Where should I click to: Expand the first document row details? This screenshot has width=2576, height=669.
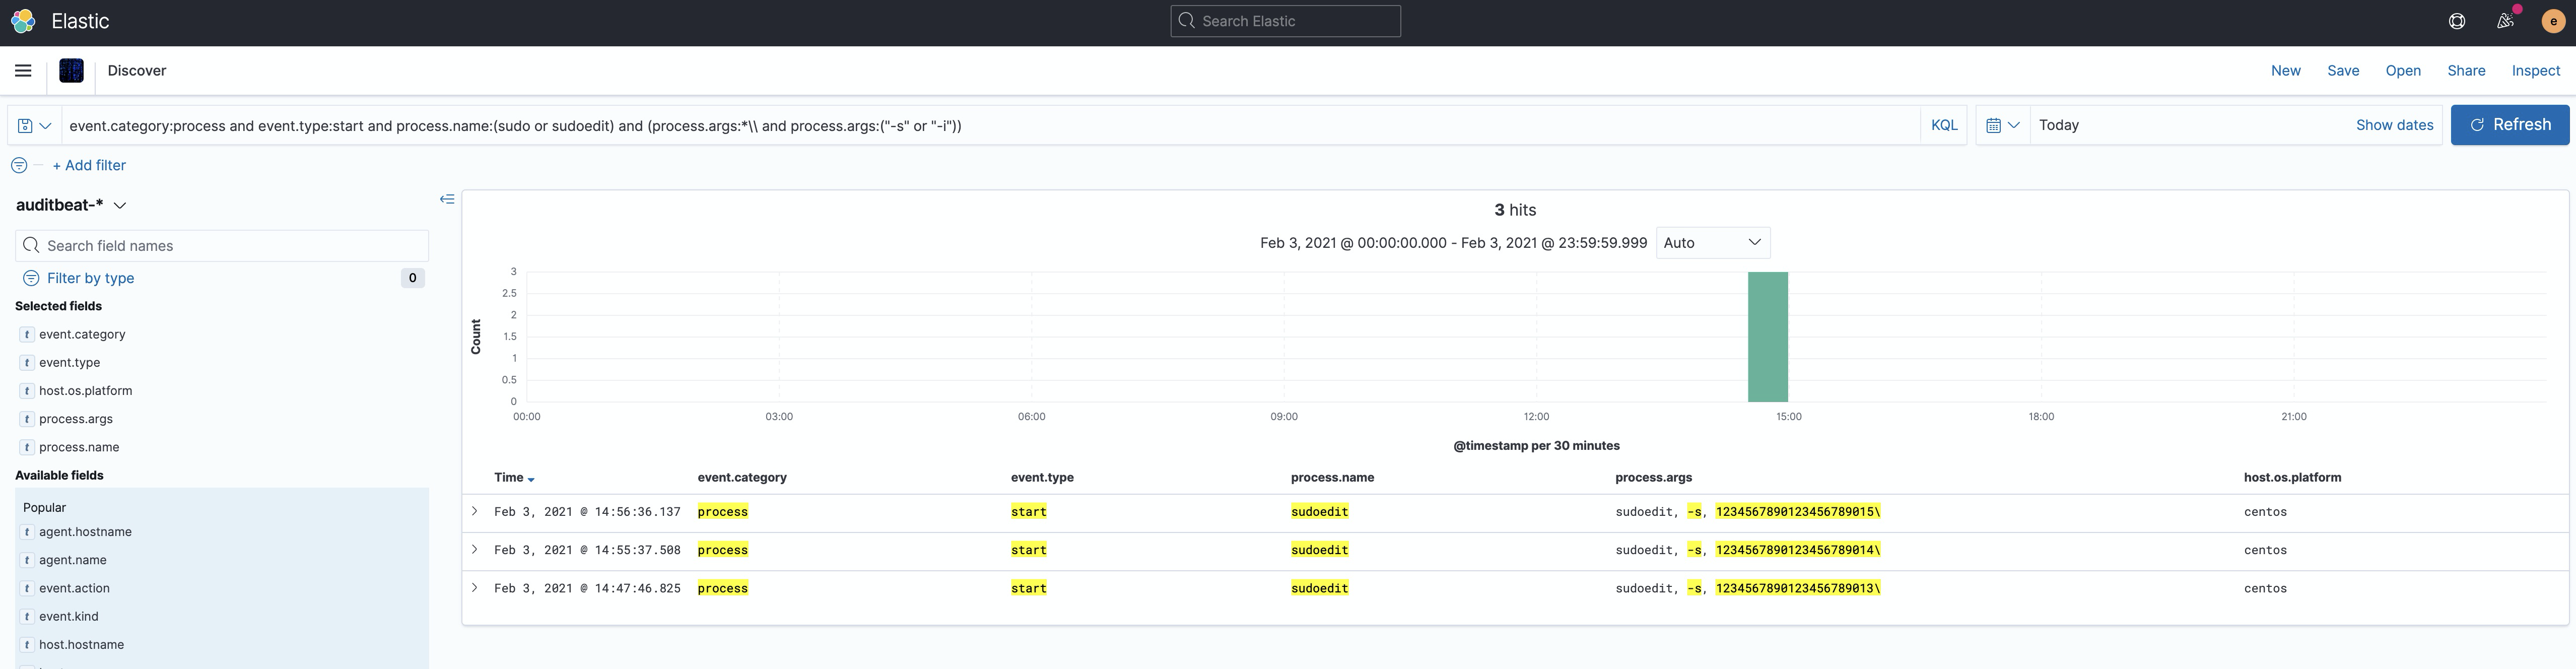[x=474, y=510]
